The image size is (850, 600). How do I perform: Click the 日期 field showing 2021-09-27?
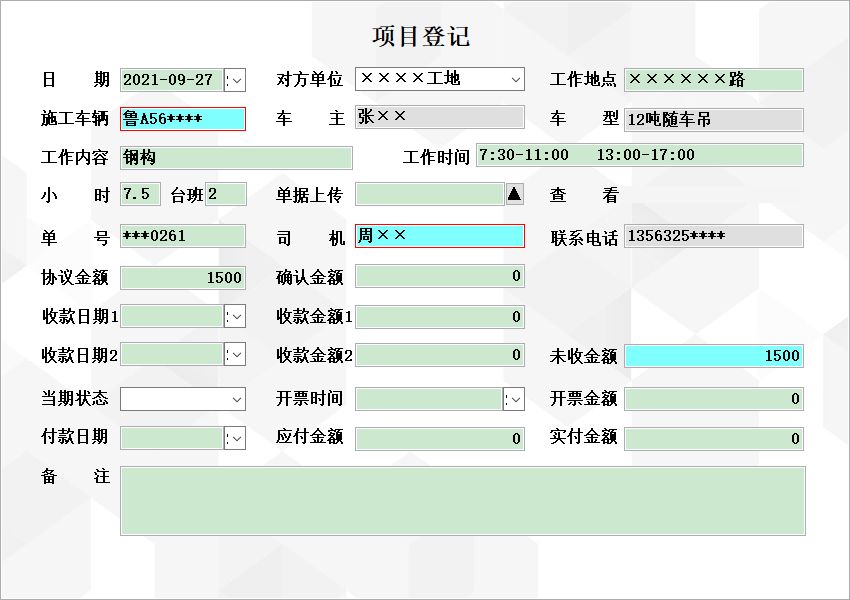[172, 80]
